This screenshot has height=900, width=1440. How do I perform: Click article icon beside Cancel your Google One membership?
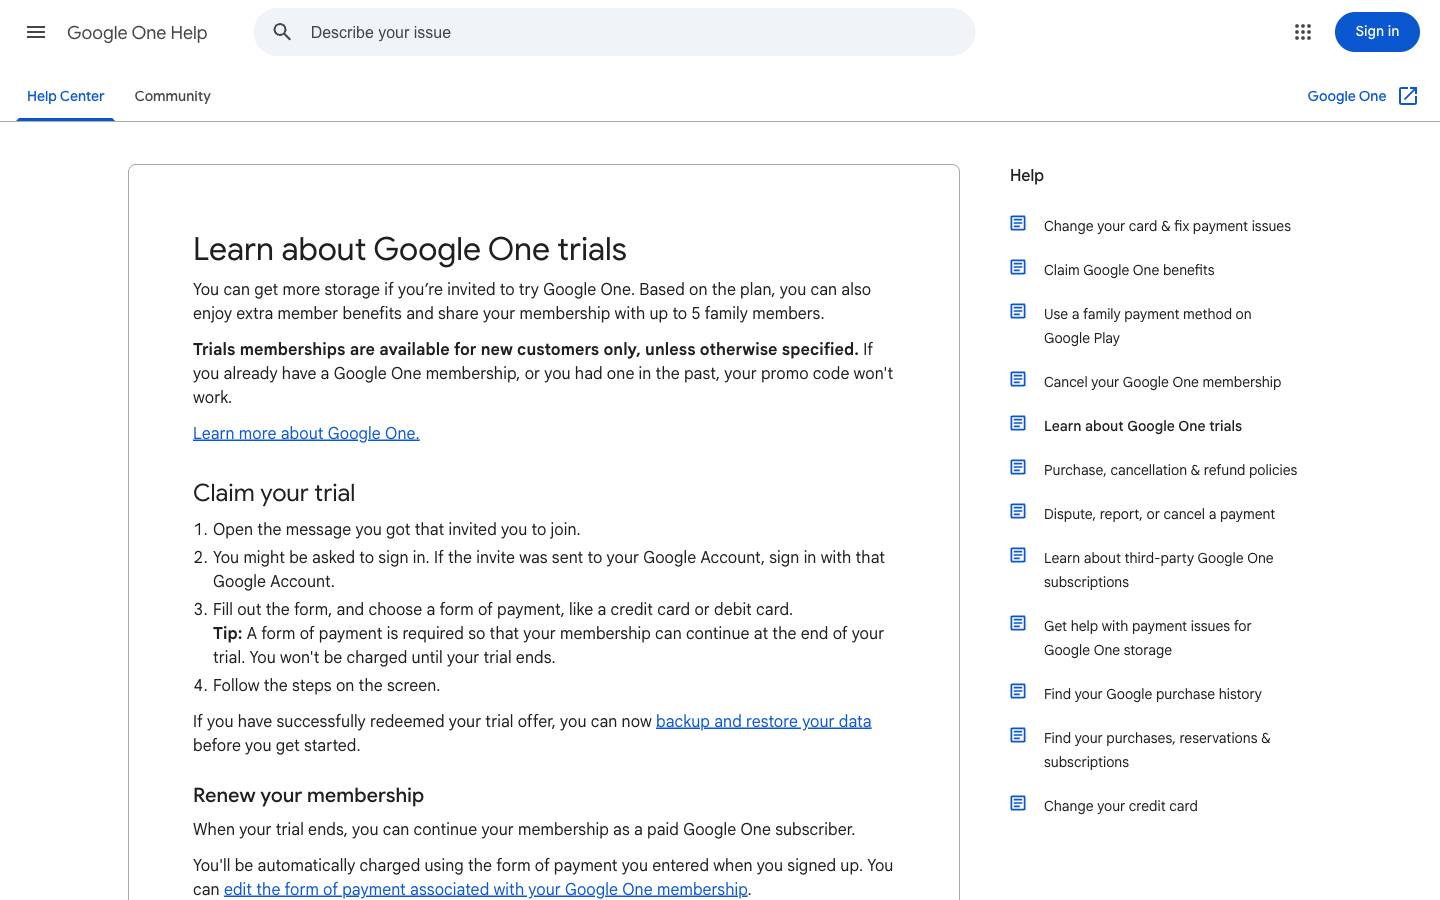[1018, 379]
